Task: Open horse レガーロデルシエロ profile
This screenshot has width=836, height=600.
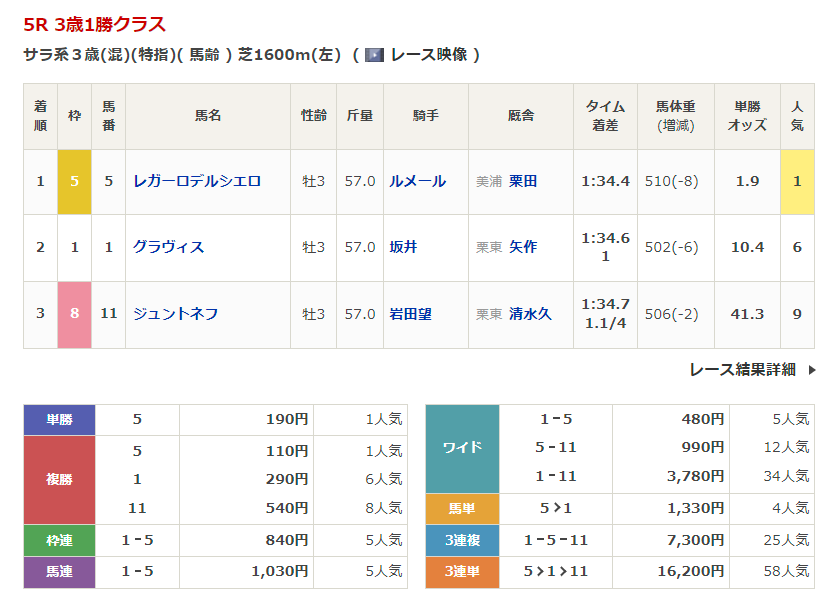Action: pos(196,181)
